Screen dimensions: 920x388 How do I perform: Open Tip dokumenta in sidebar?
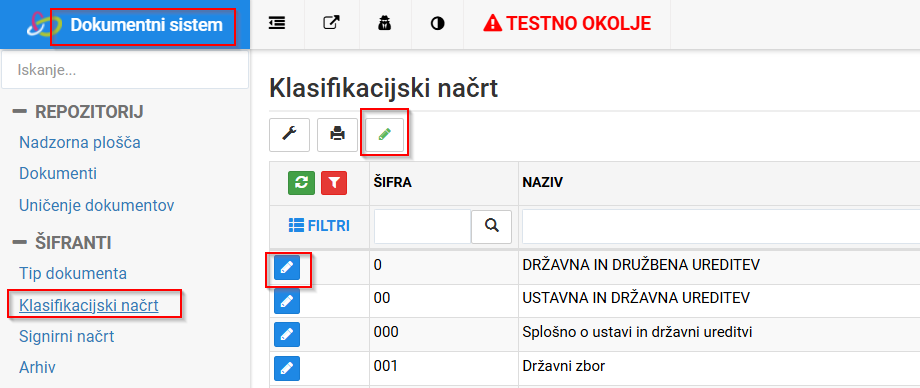(x=73, y=274)
